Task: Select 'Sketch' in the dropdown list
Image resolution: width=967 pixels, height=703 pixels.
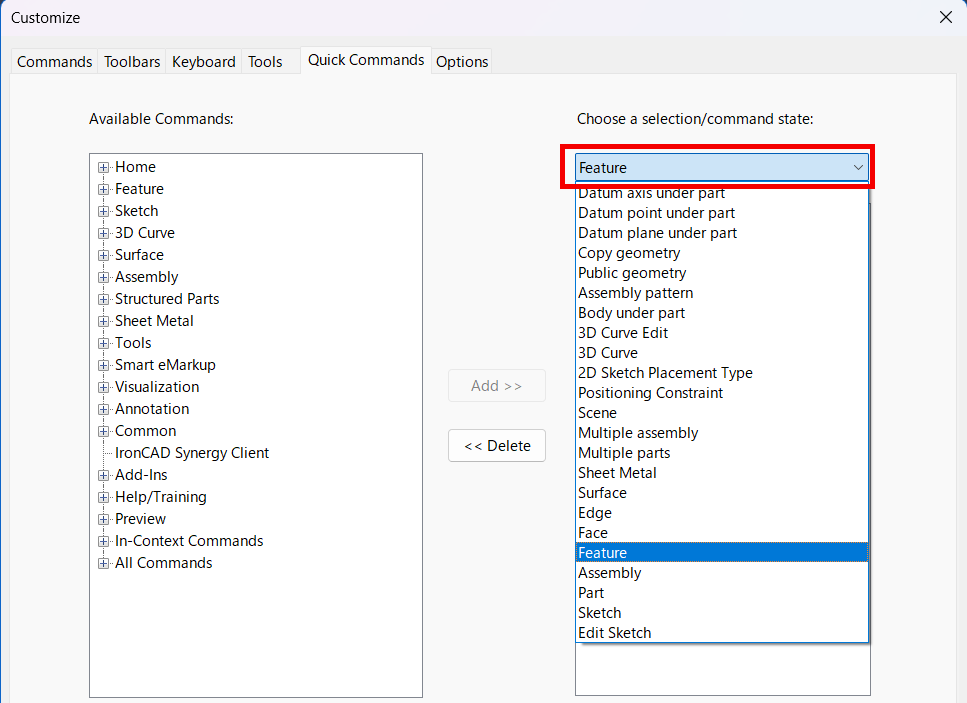Action: (722, 613)
